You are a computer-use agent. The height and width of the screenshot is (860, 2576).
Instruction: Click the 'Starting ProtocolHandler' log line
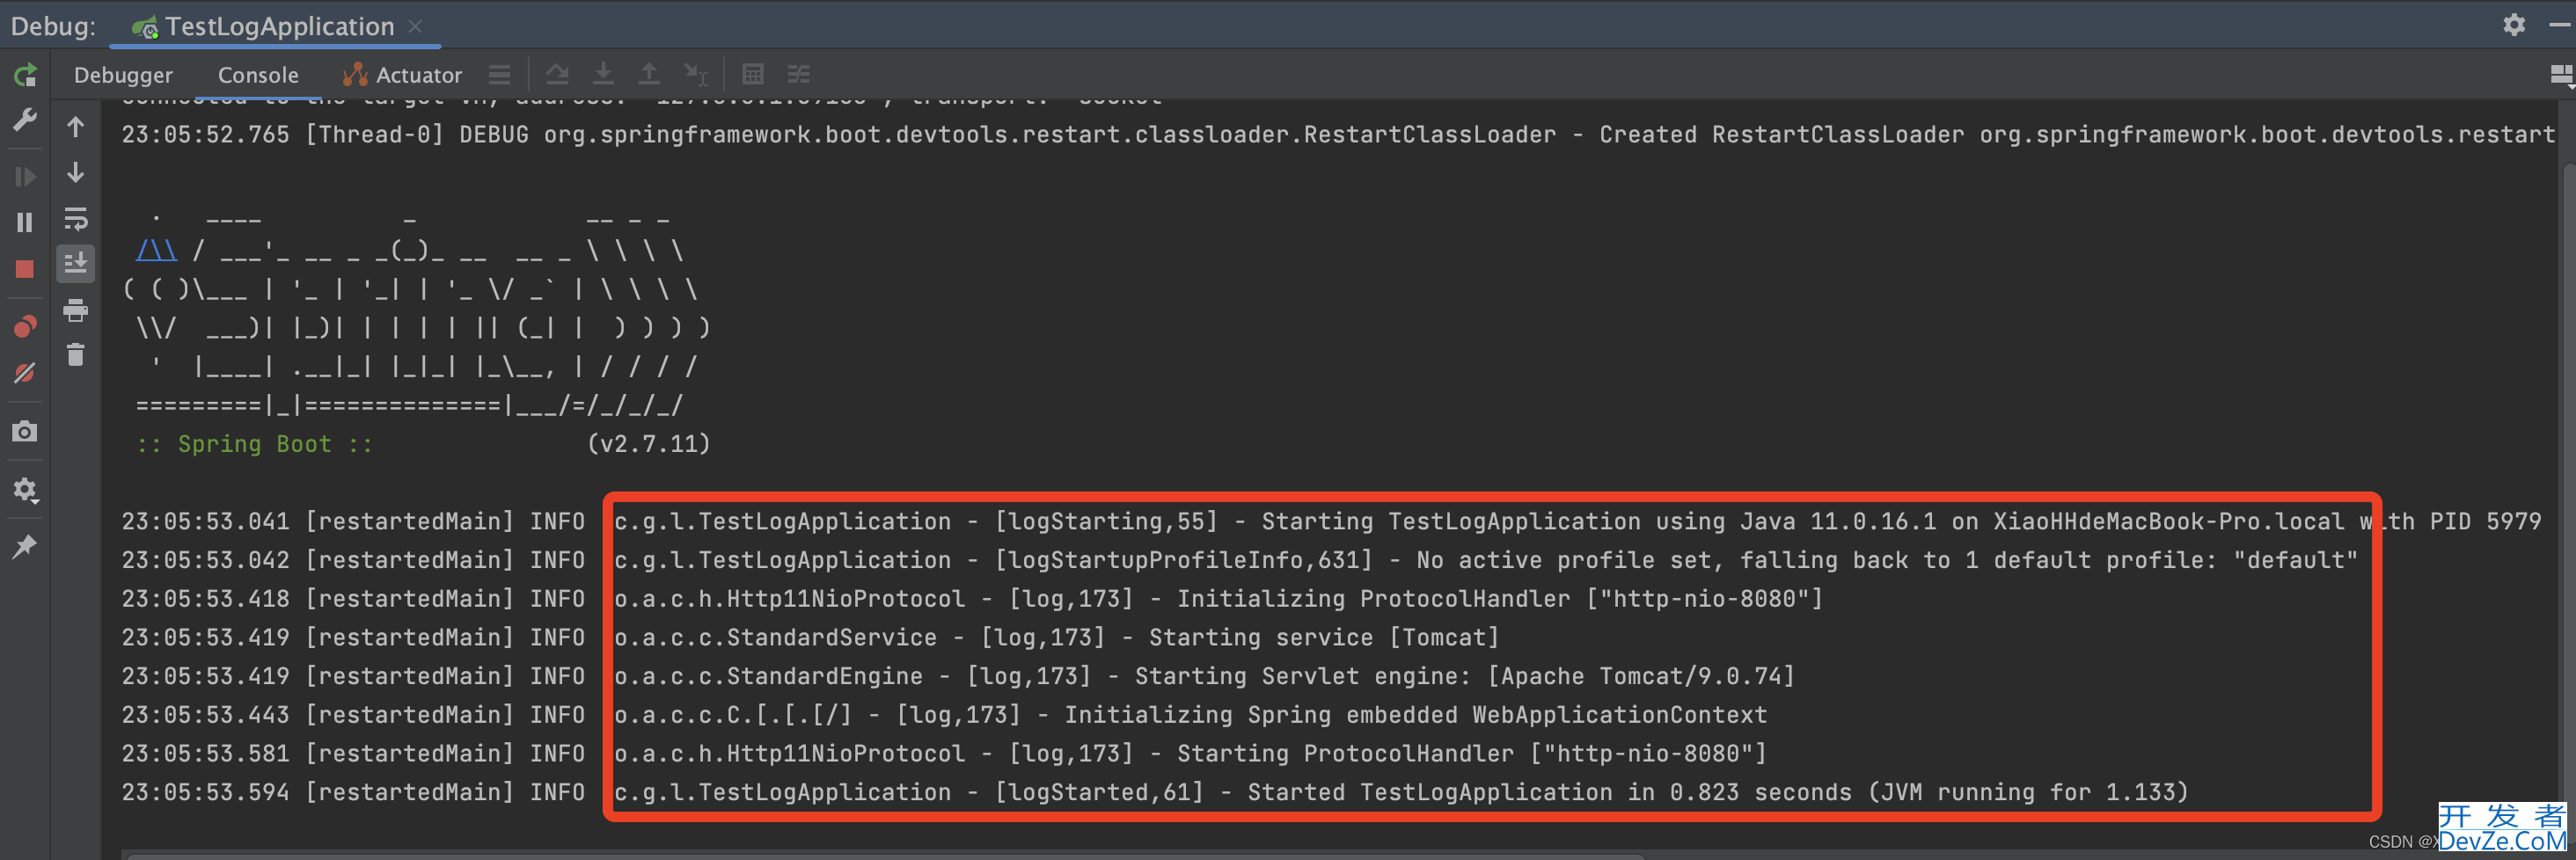click(x=945, y=754)
